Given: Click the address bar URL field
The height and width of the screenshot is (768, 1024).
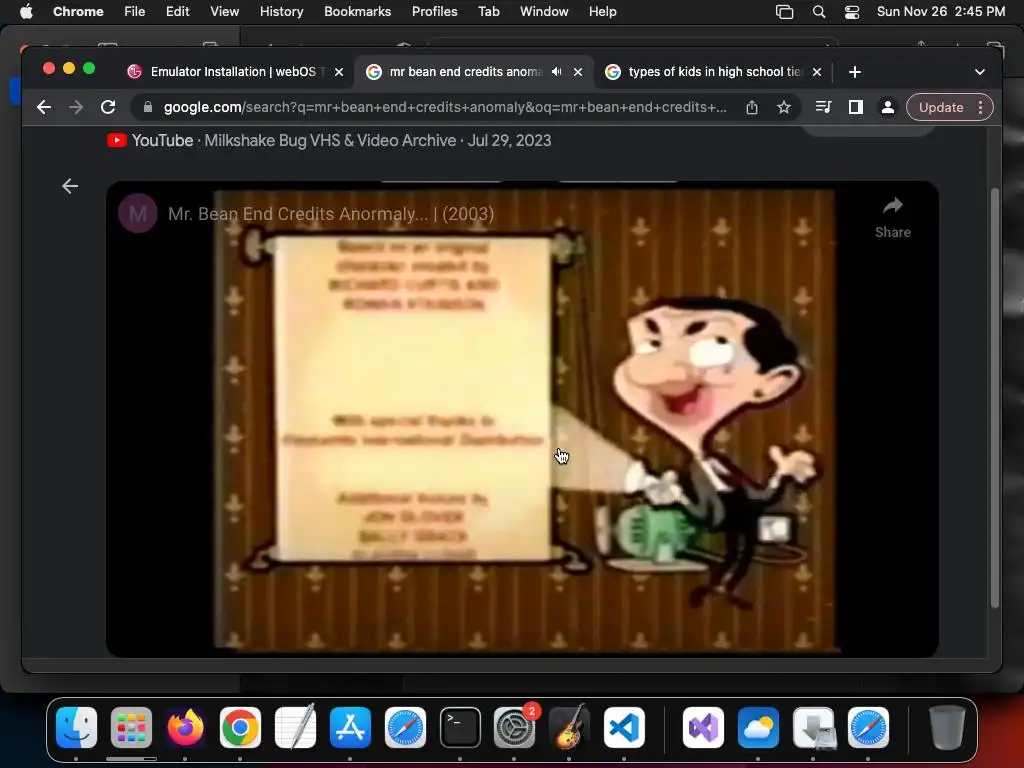Looking at the screenshot, I should pos(444,107).
